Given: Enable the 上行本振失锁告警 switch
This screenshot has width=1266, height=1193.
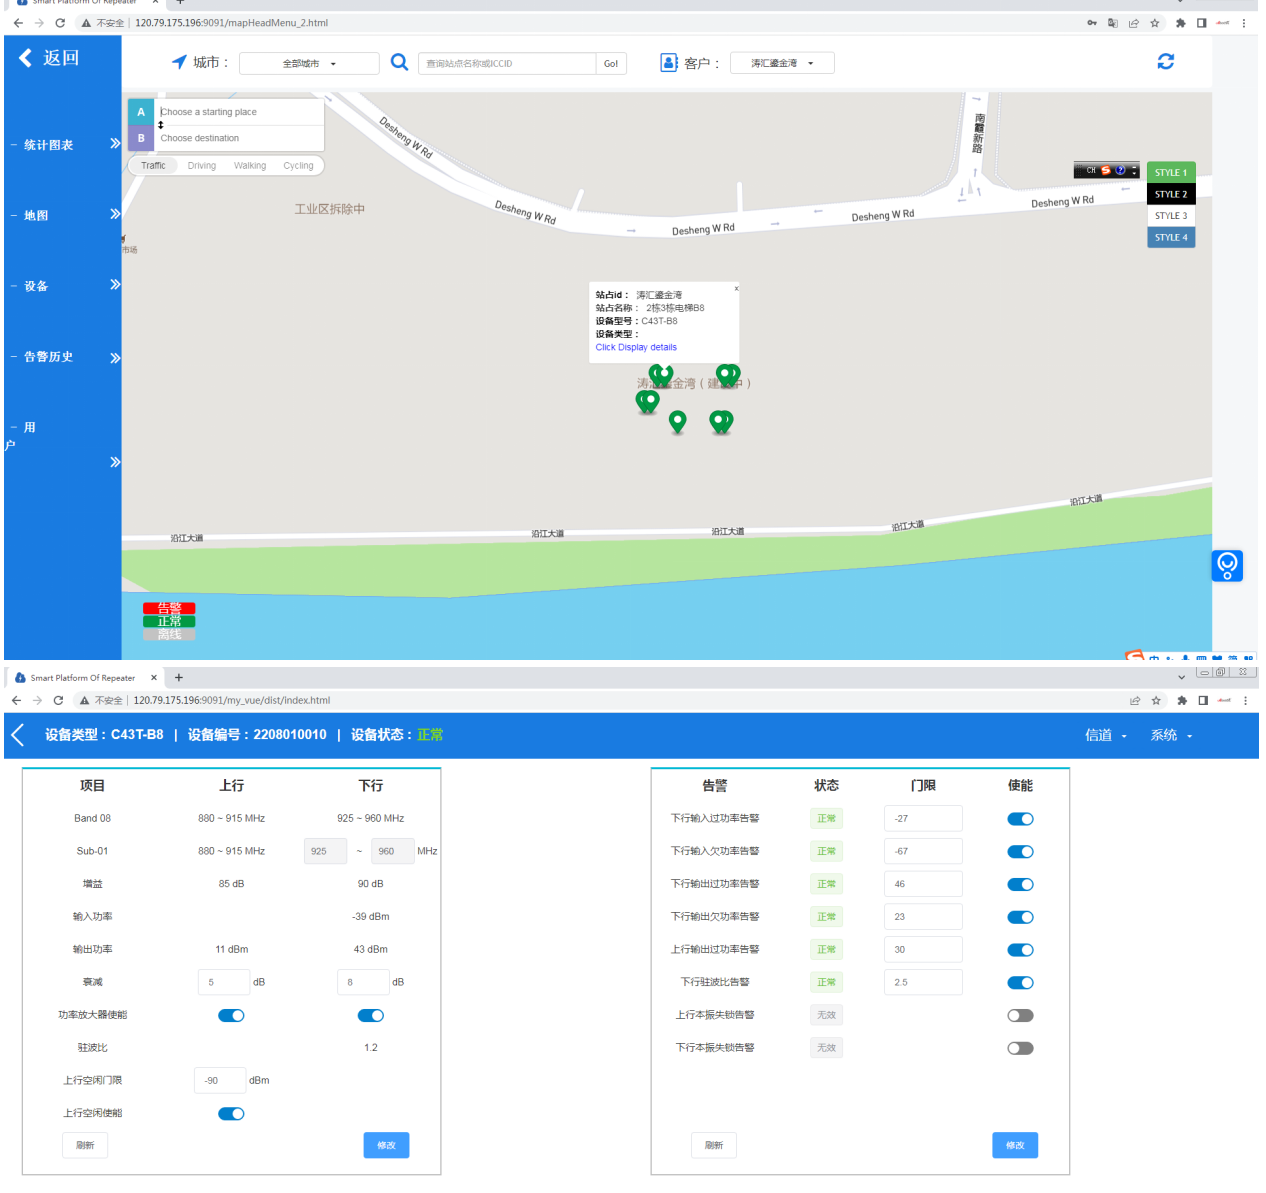Looking at the screenshot, I should click(1020, 1016).
